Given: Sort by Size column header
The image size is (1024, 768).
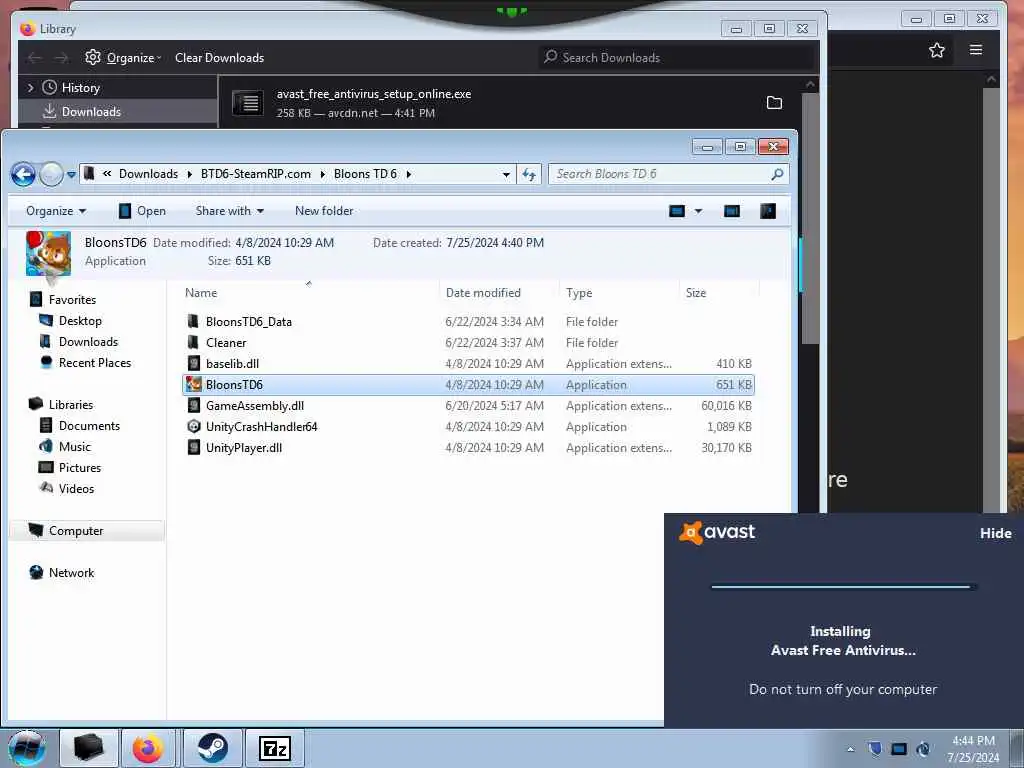Looking at the screenshot, I should pyautogui.click(x=696, y=293).
